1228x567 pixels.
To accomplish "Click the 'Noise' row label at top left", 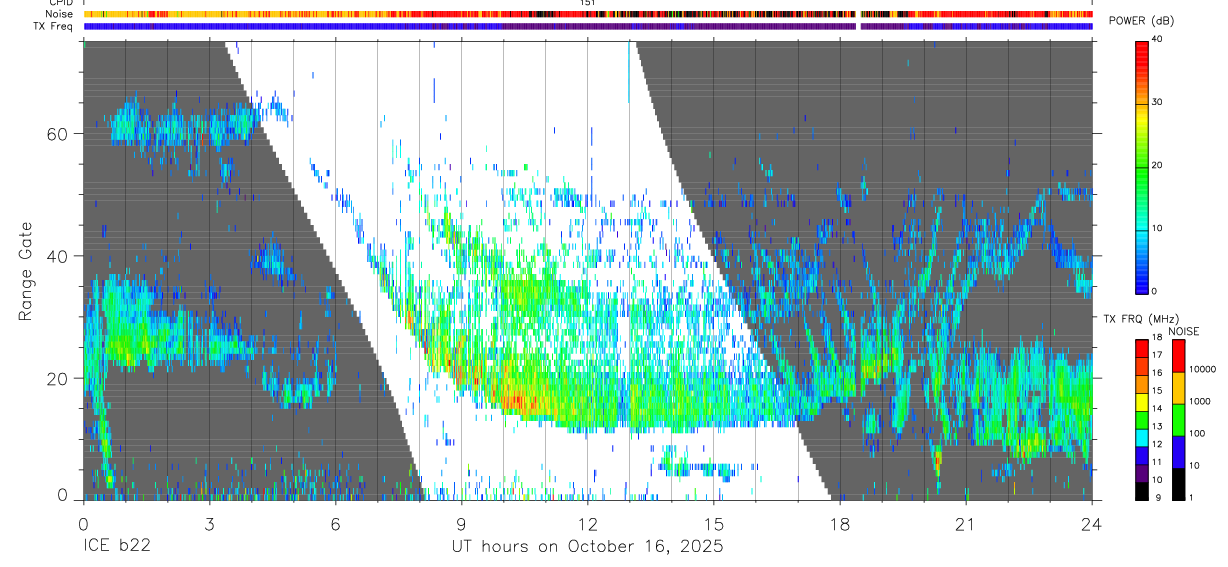I will click(61, 14).
